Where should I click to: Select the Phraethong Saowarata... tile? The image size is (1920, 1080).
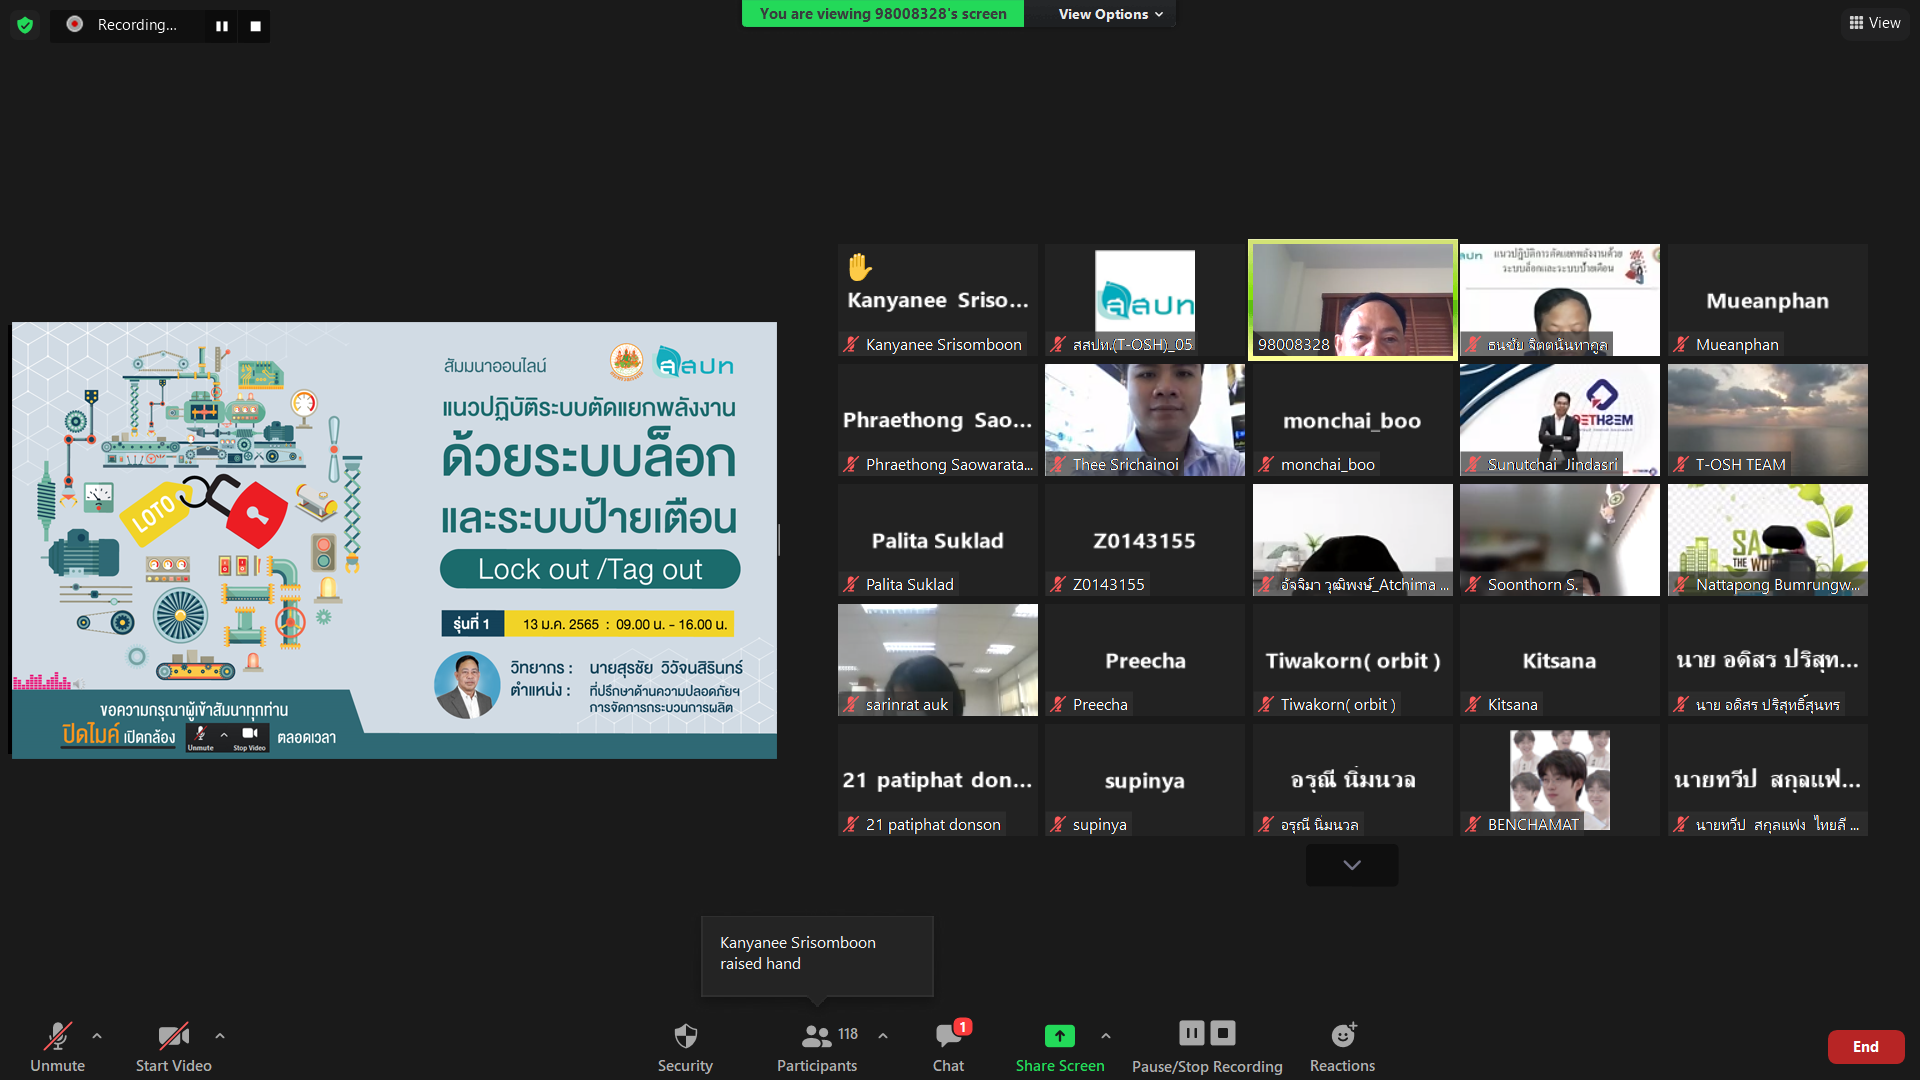(938, 420)
